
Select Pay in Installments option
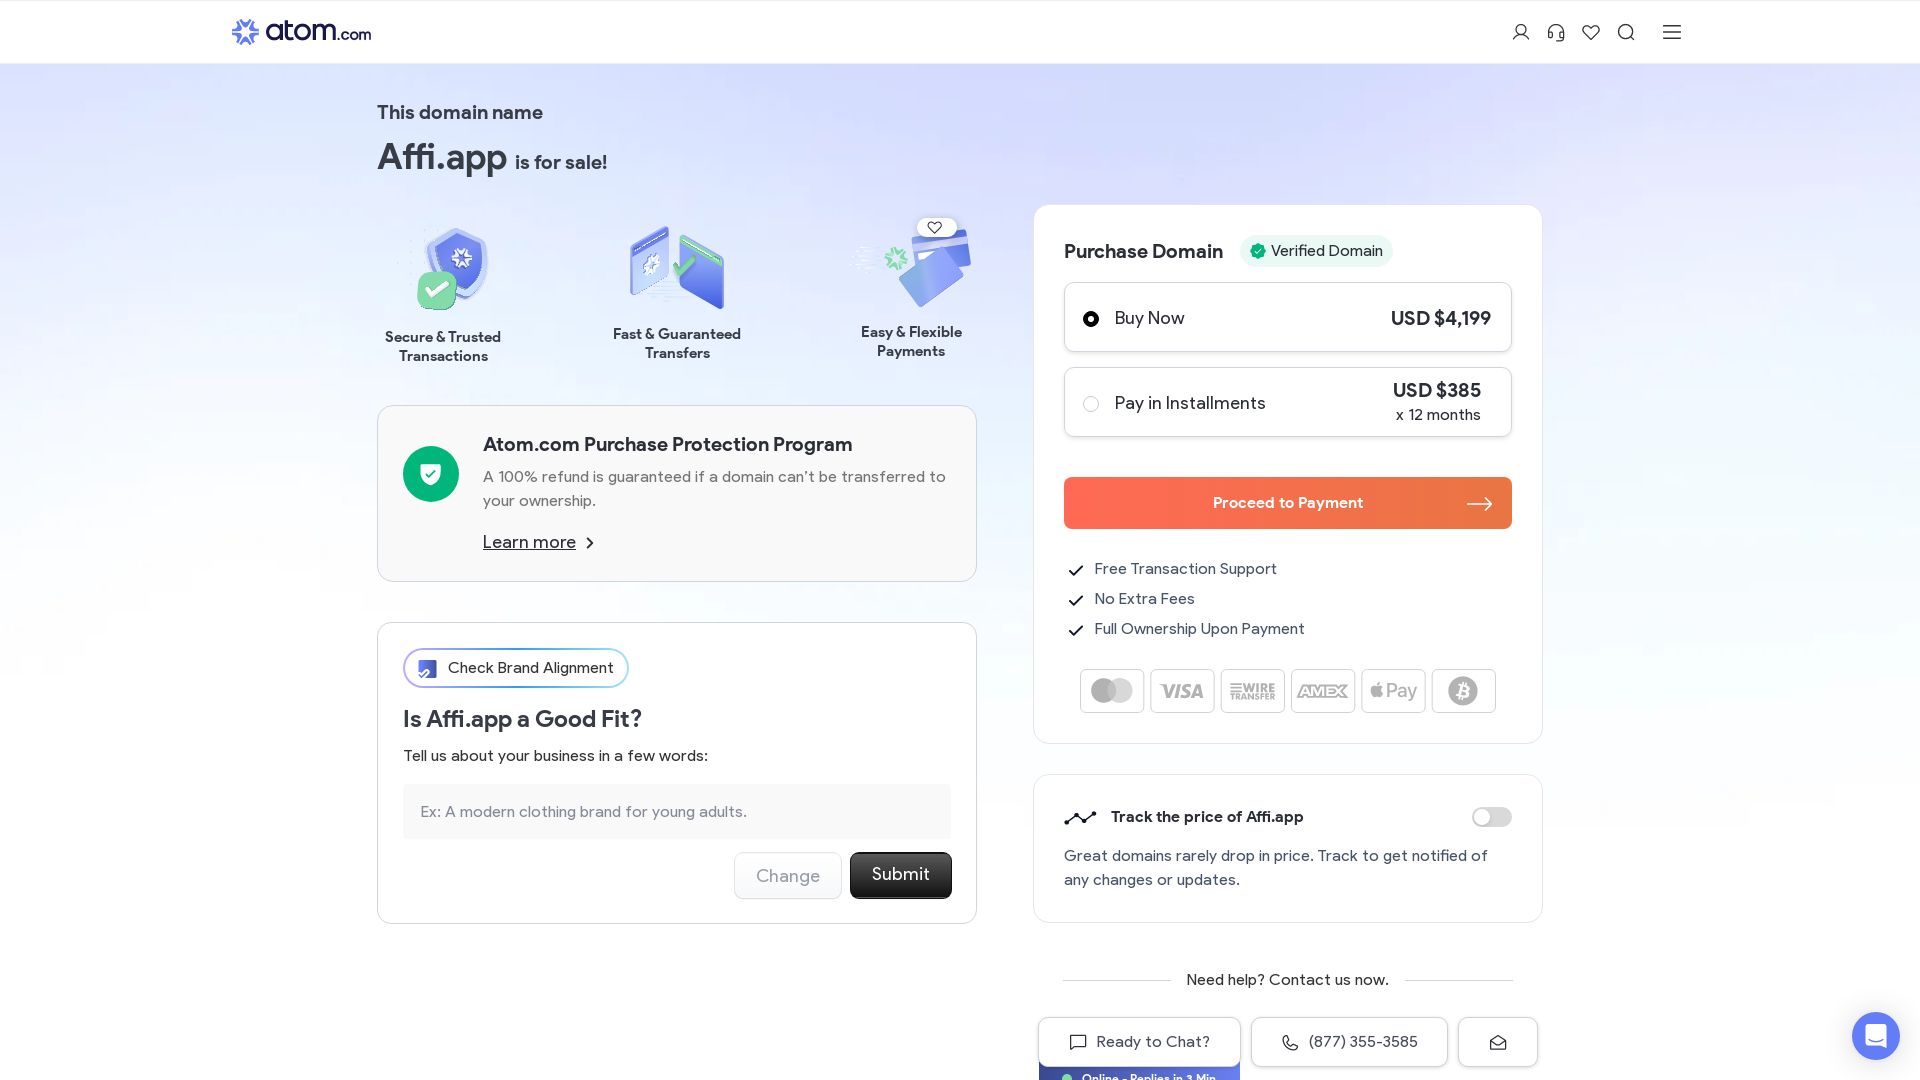point(1091,404)
